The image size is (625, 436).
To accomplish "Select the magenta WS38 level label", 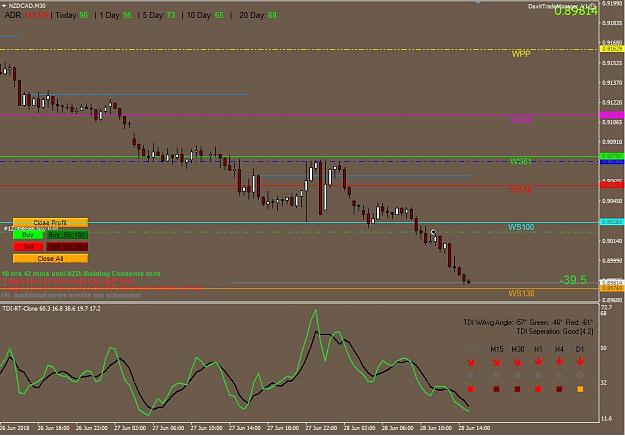I will coord(521,120).
